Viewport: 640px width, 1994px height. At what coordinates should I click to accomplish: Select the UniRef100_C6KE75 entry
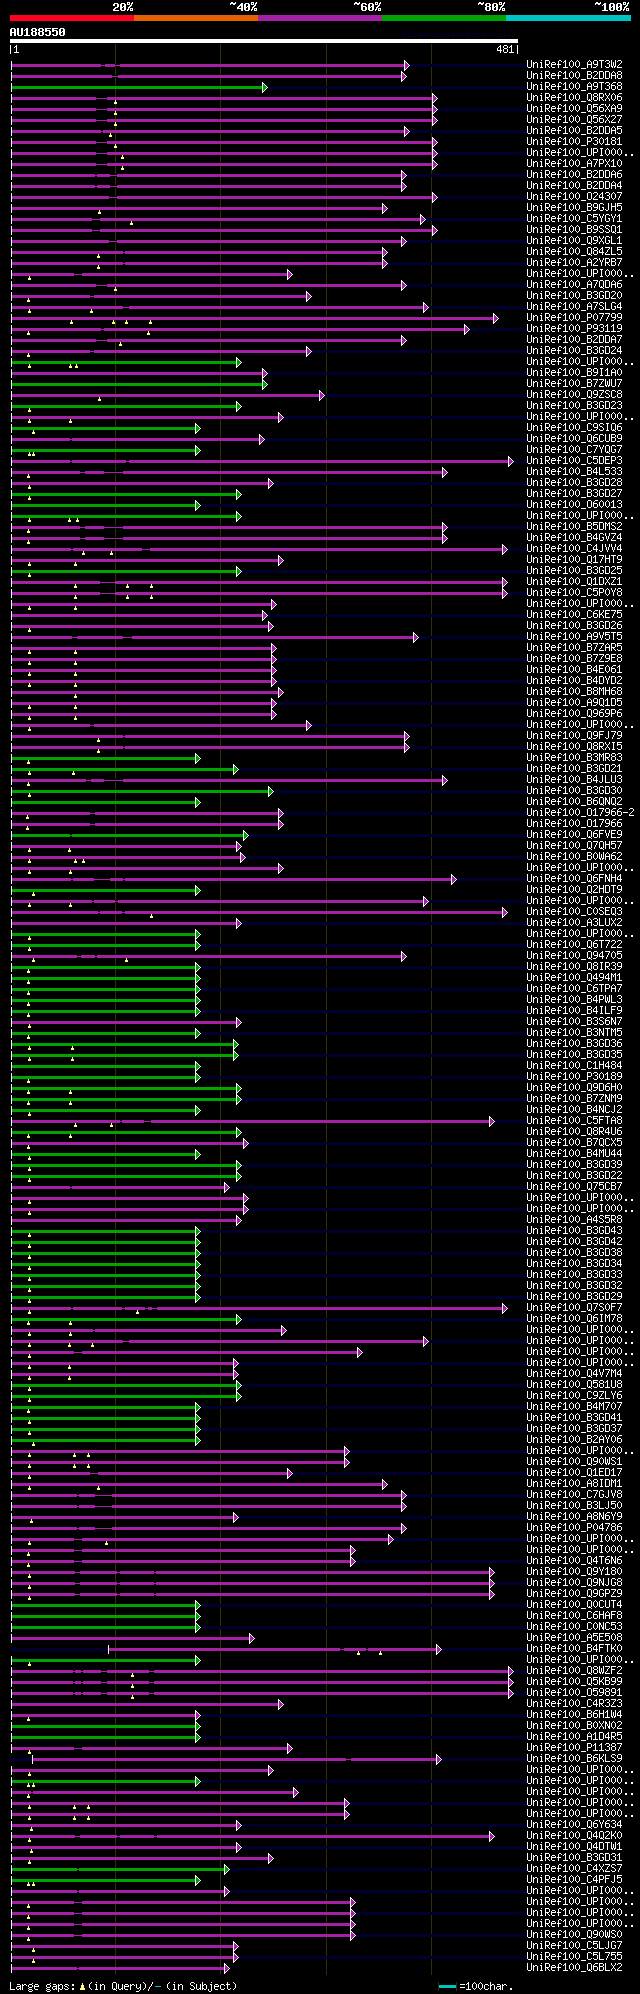pyautogui.click(x=574, y=614)
